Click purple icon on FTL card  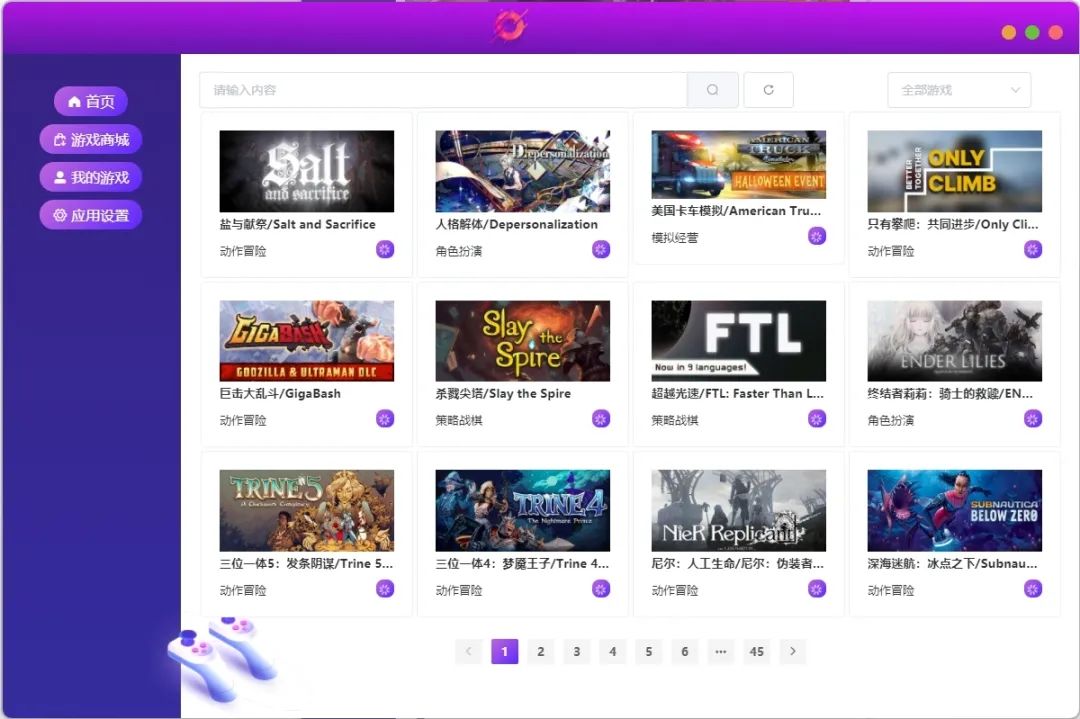817,419
